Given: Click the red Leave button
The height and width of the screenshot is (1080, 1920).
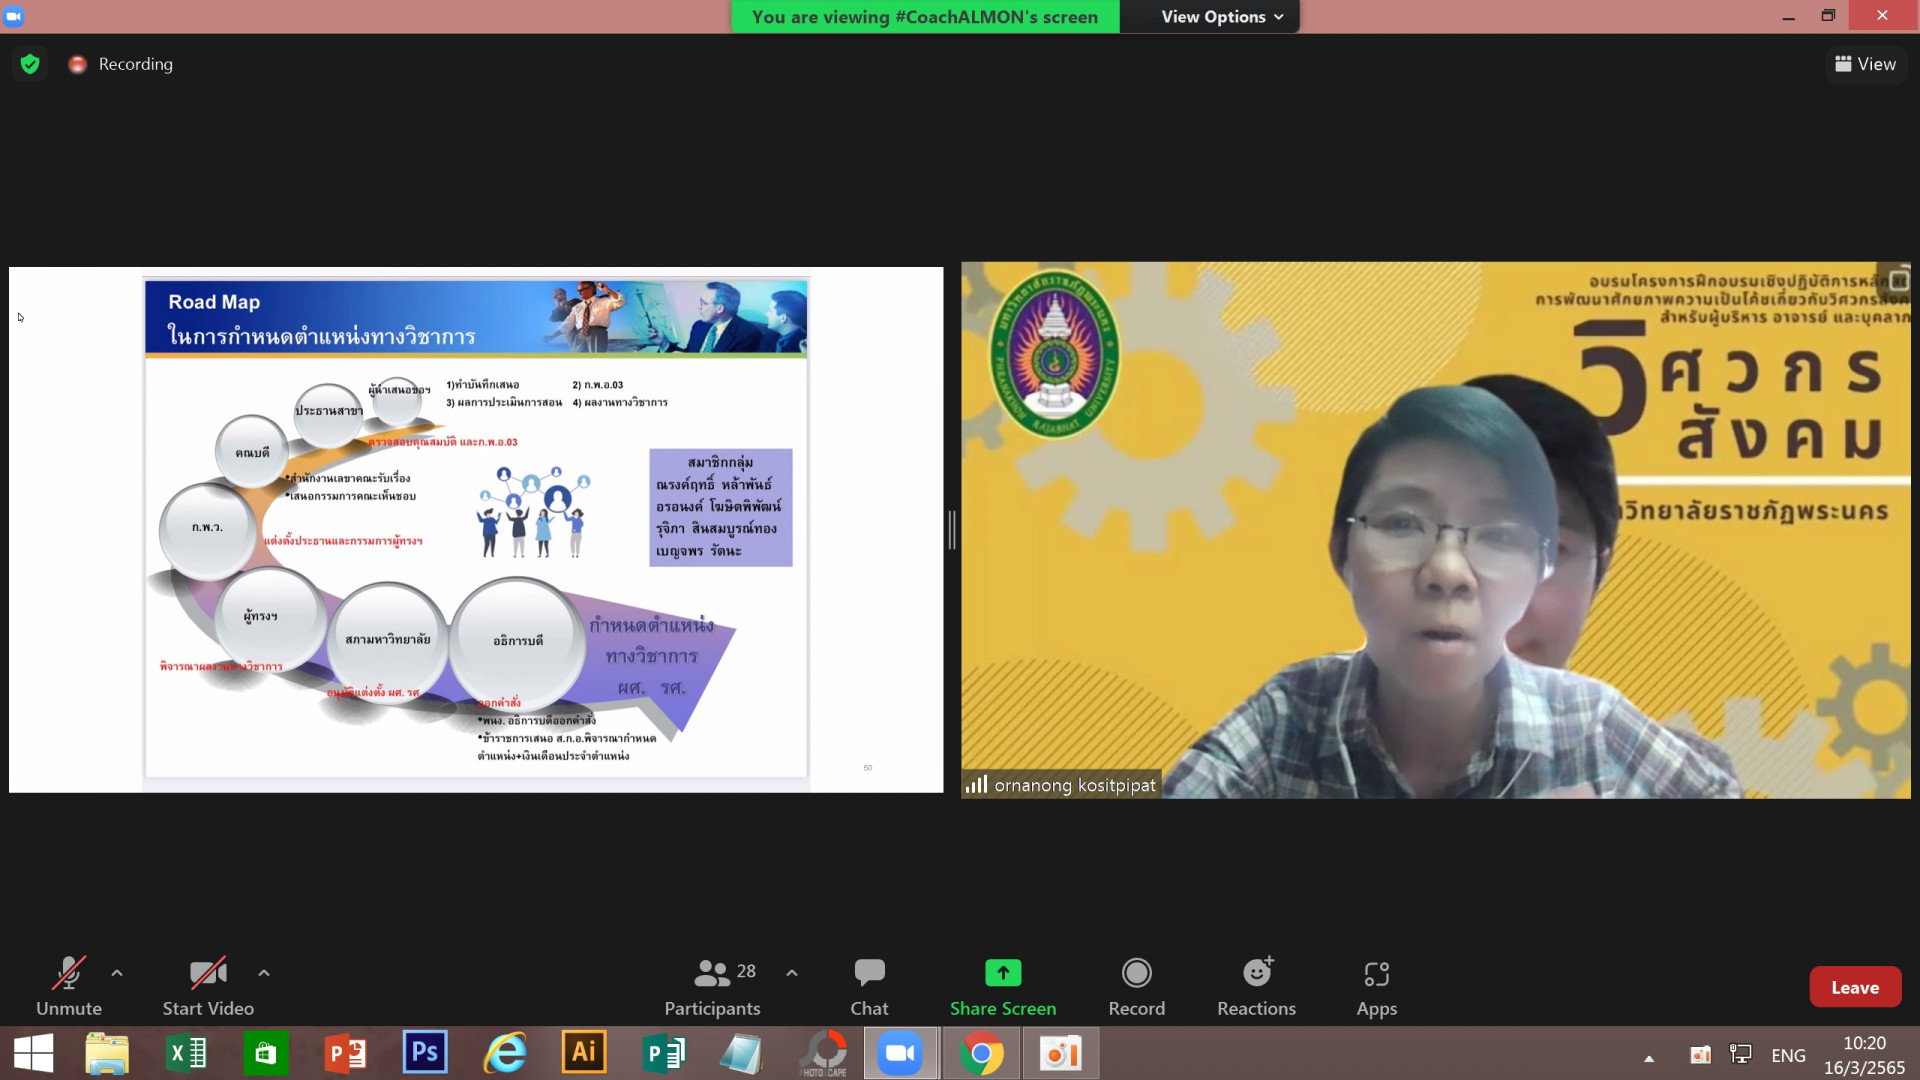Looking at the screenshot, I should coord(1854,987).
